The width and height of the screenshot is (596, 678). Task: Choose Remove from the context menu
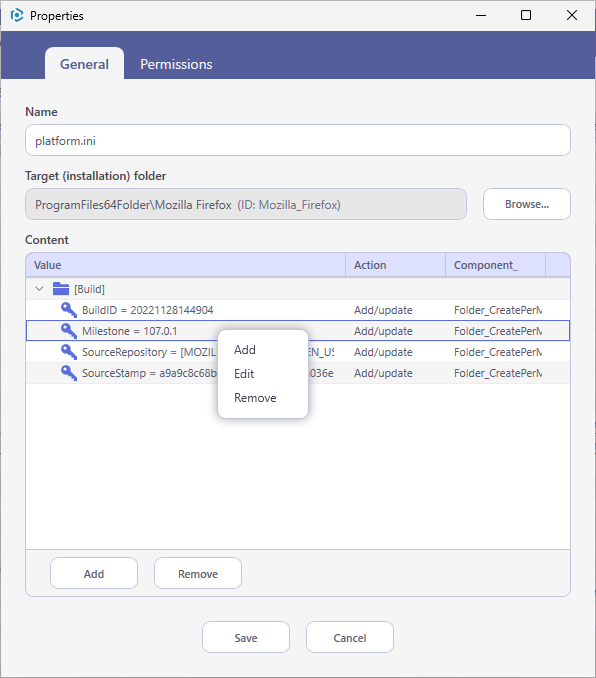point(255,398)
